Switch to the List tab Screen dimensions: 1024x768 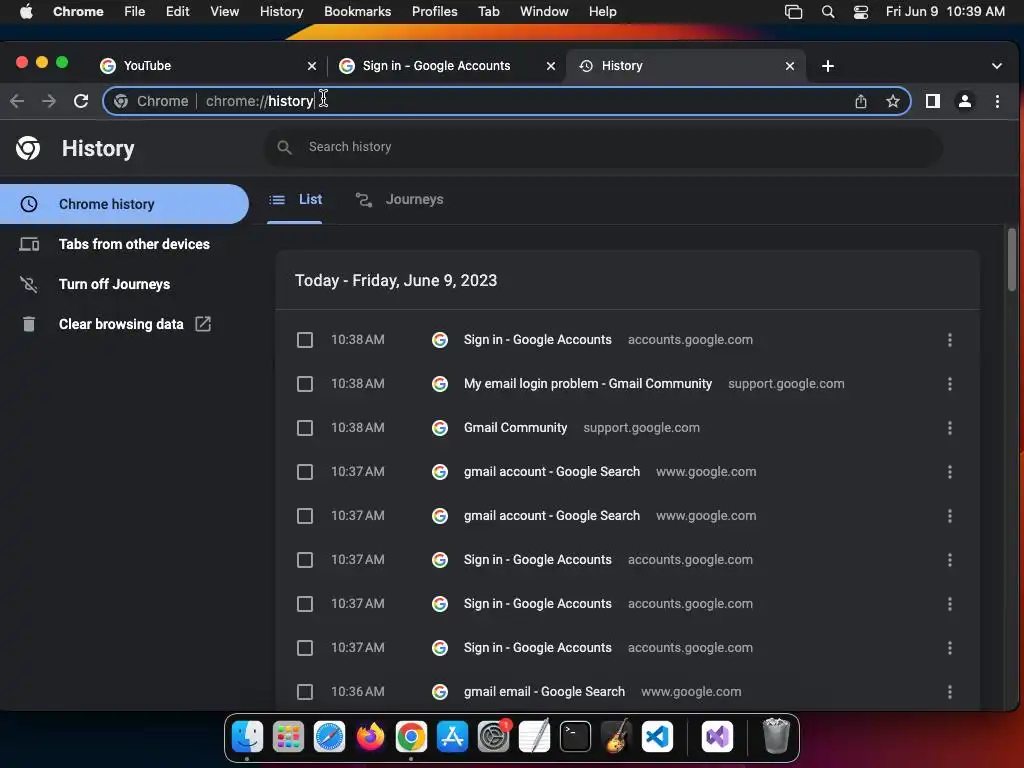point(295,200)
